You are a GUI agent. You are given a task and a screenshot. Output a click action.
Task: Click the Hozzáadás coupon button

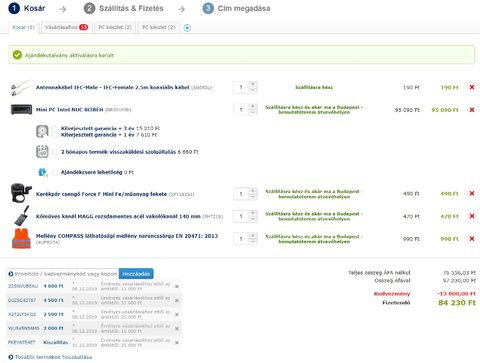pos(136,274)
